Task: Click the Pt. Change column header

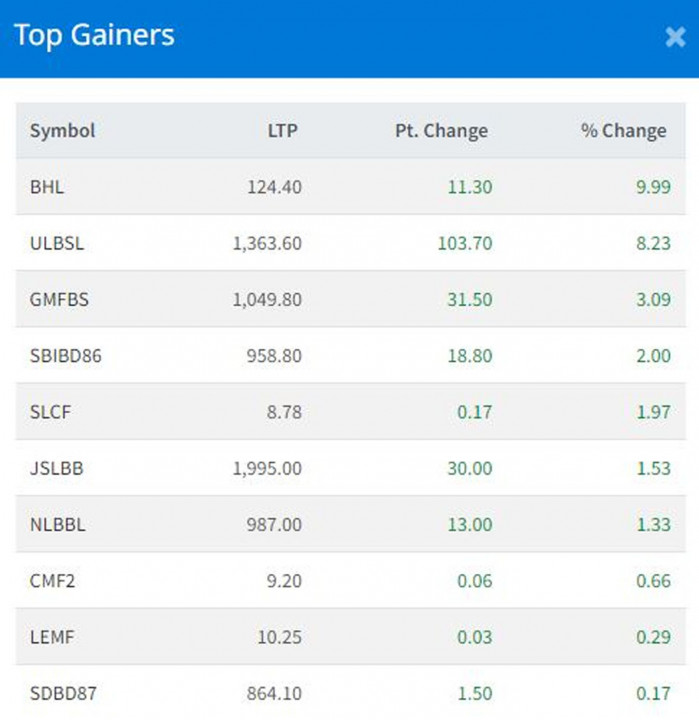Action: [441, 131]
